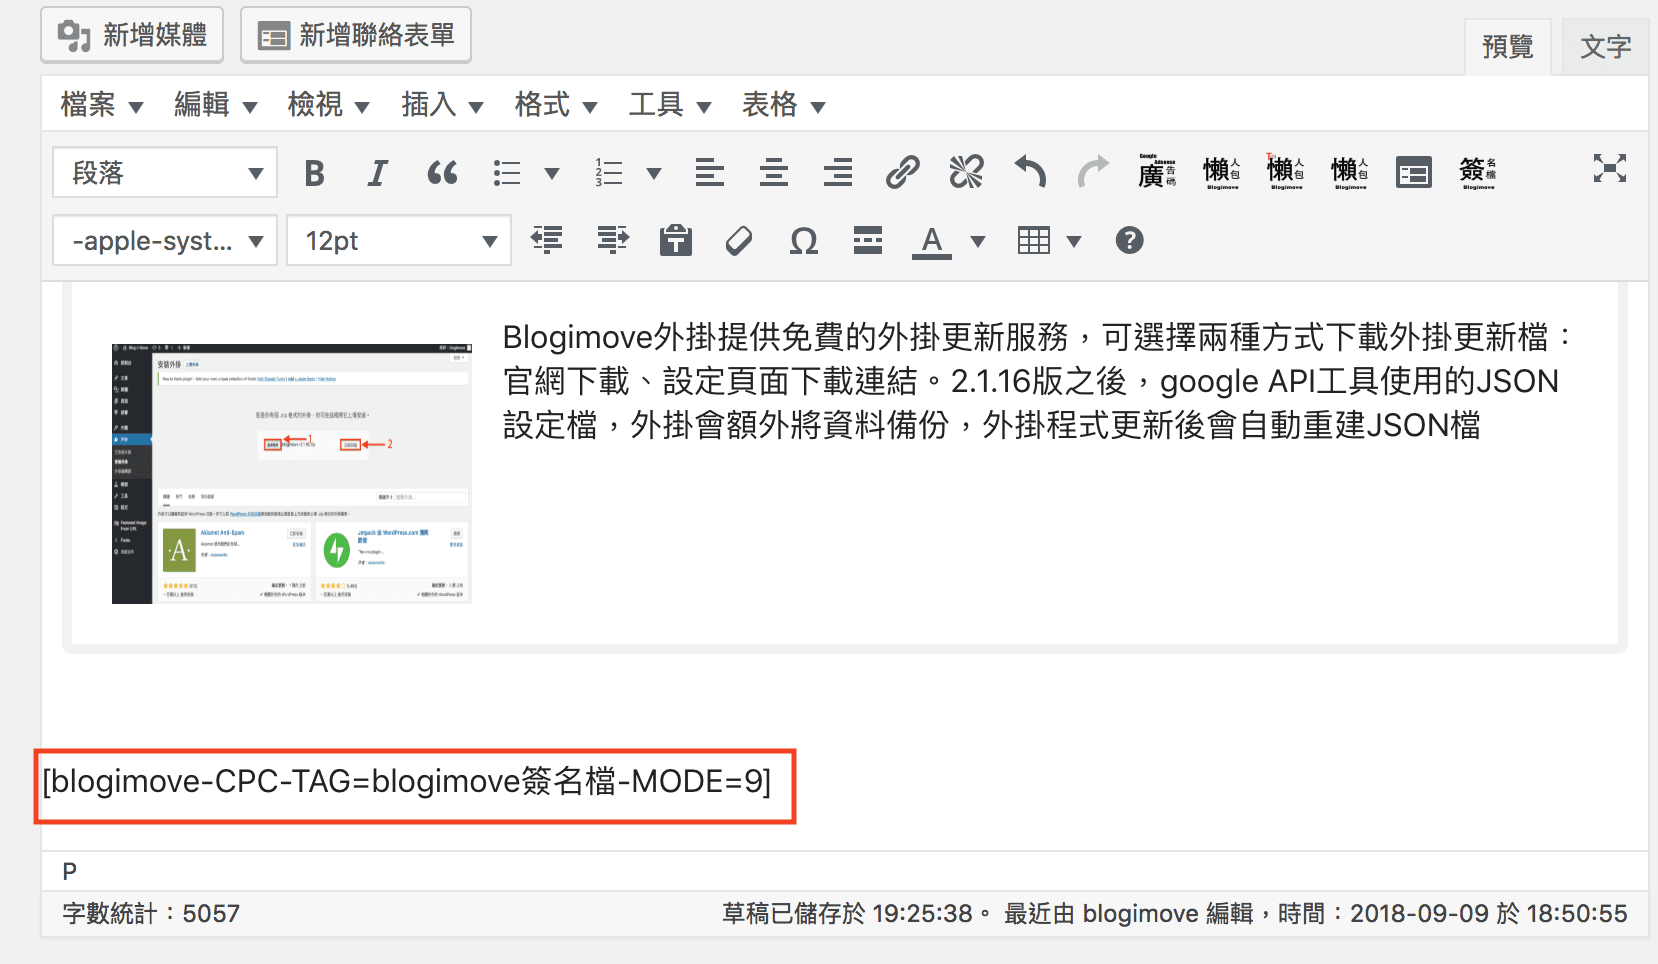The width and height of the screenshot is (1658, 964).
Task: Click the 字數統計：5057 word count
Action: coord(151,913)
